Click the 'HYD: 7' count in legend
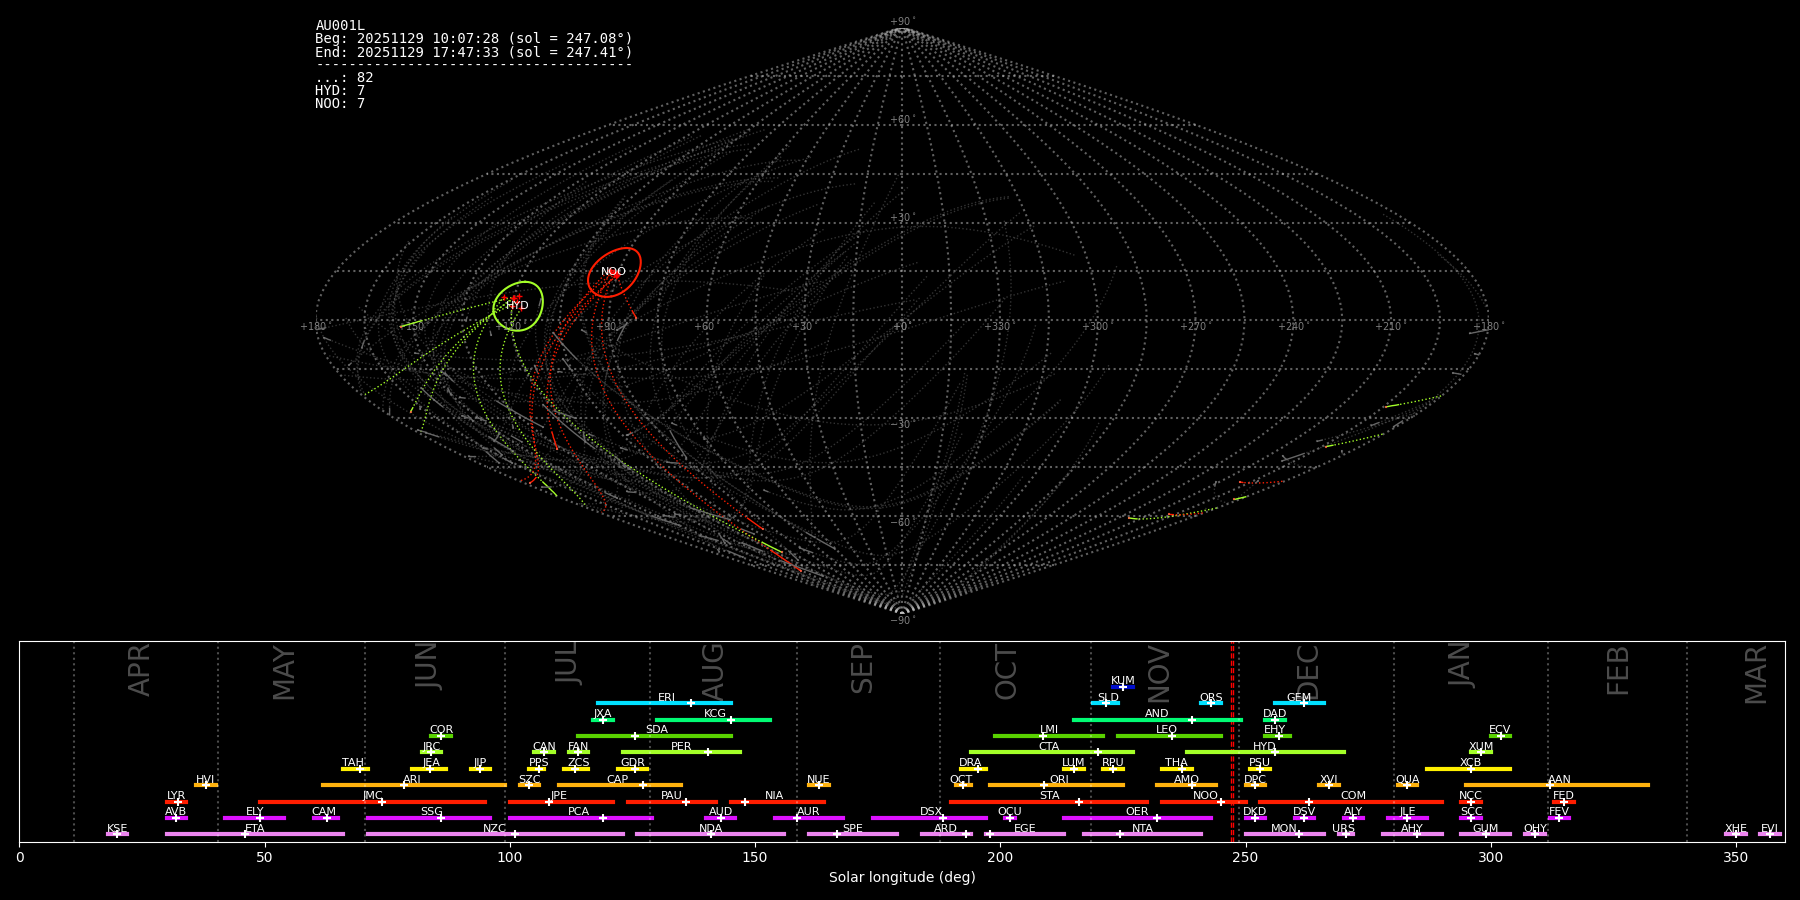The image size is (1800, 900). 340,91
